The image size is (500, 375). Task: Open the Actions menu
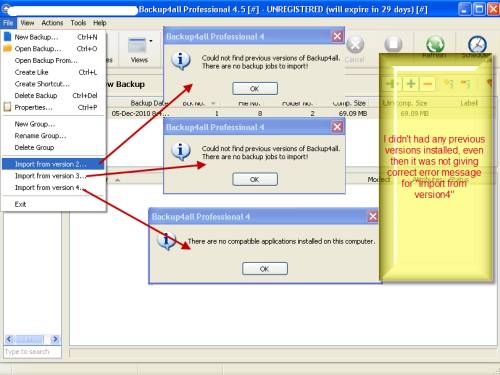(52, 23)
